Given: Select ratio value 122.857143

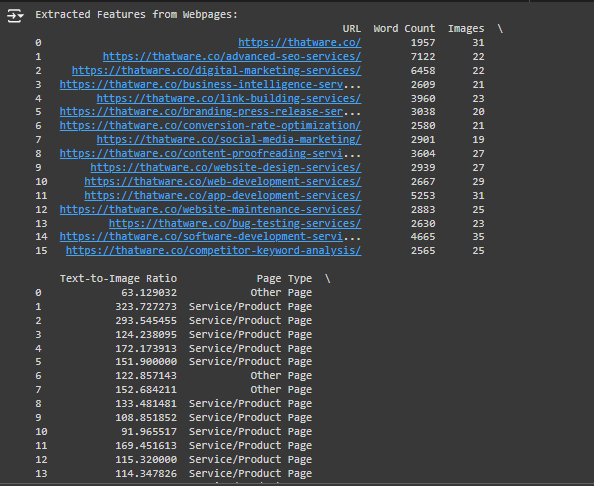Looking at the screenshot, I should coord(146,376).
